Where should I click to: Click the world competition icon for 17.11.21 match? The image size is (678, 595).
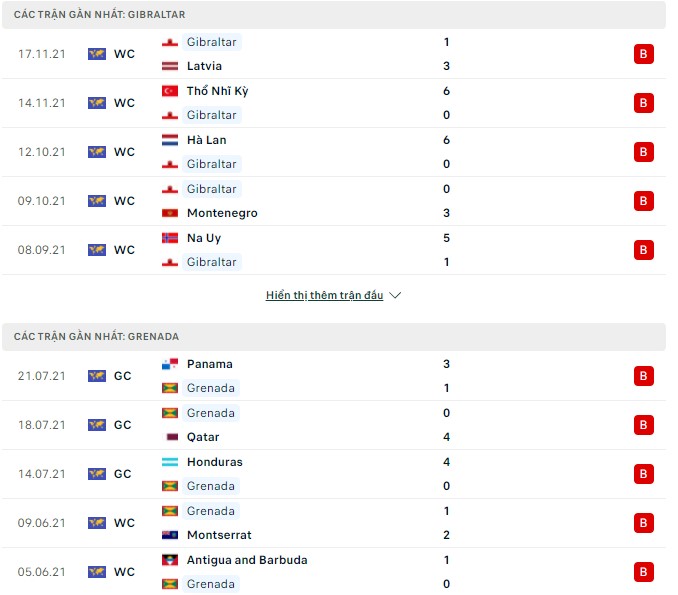click(x=97, y=54)
